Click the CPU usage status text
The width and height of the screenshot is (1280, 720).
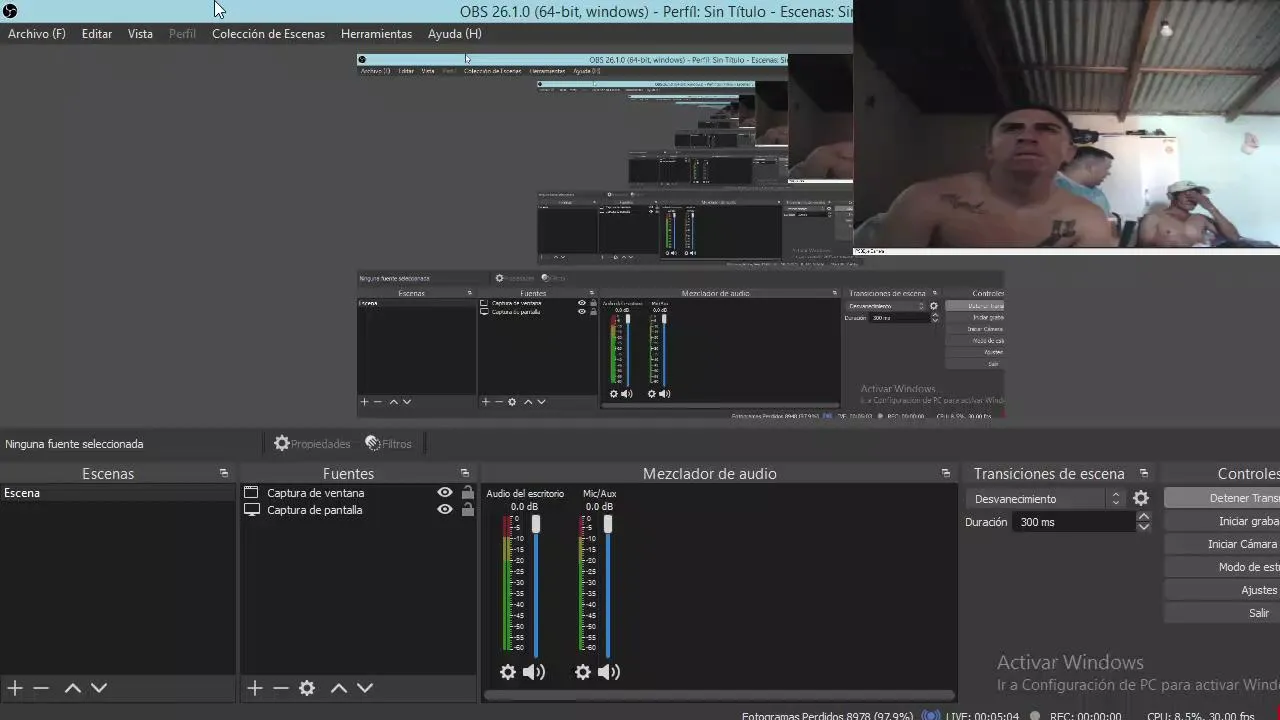tap(1200, 716)
